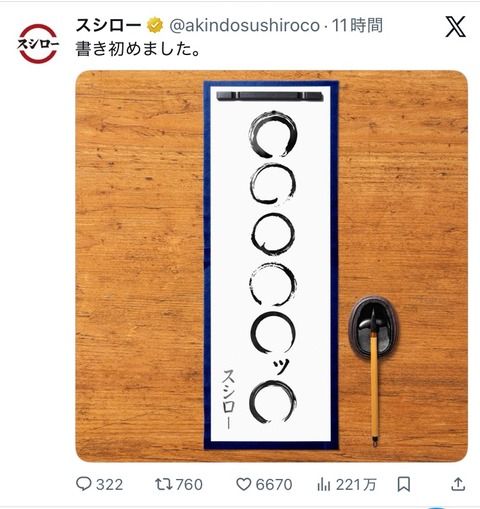This screenshot has width=480, height=509.
Task: View analytics via the bar chart icon
Action: [x=324, y=484]
